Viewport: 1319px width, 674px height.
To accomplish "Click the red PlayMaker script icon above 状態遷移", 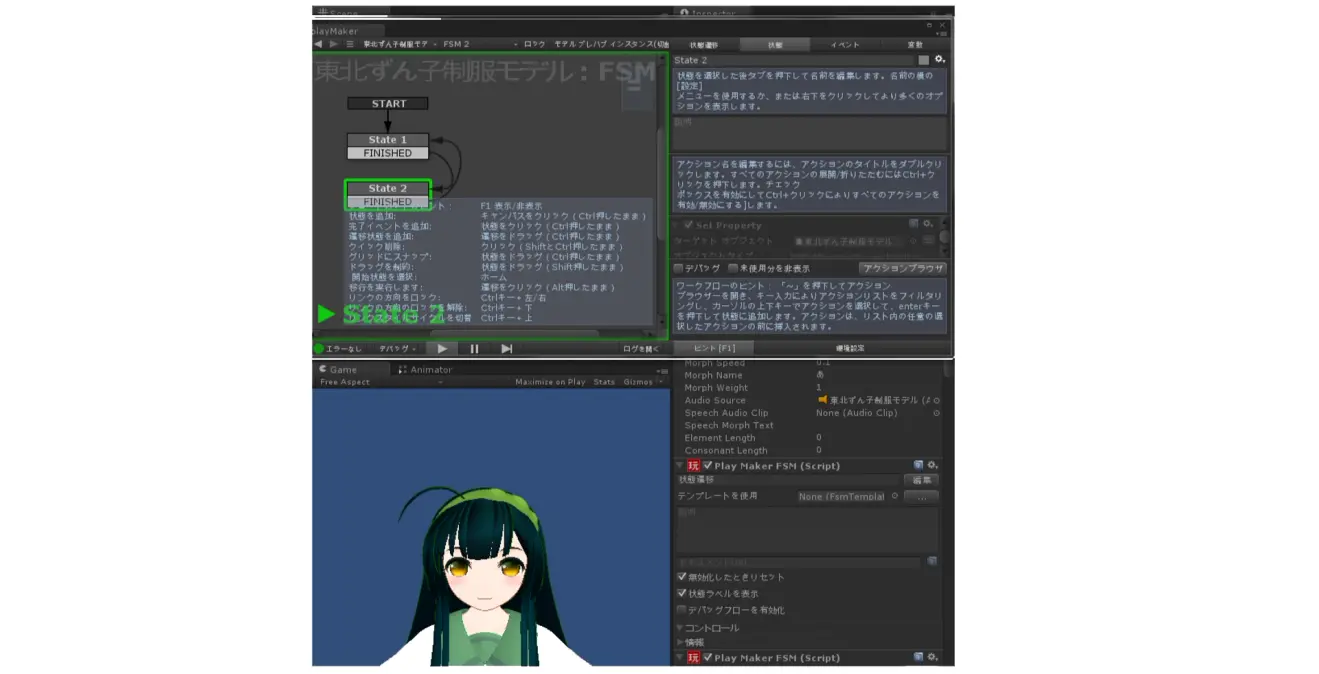I will (x=694, y=466).
